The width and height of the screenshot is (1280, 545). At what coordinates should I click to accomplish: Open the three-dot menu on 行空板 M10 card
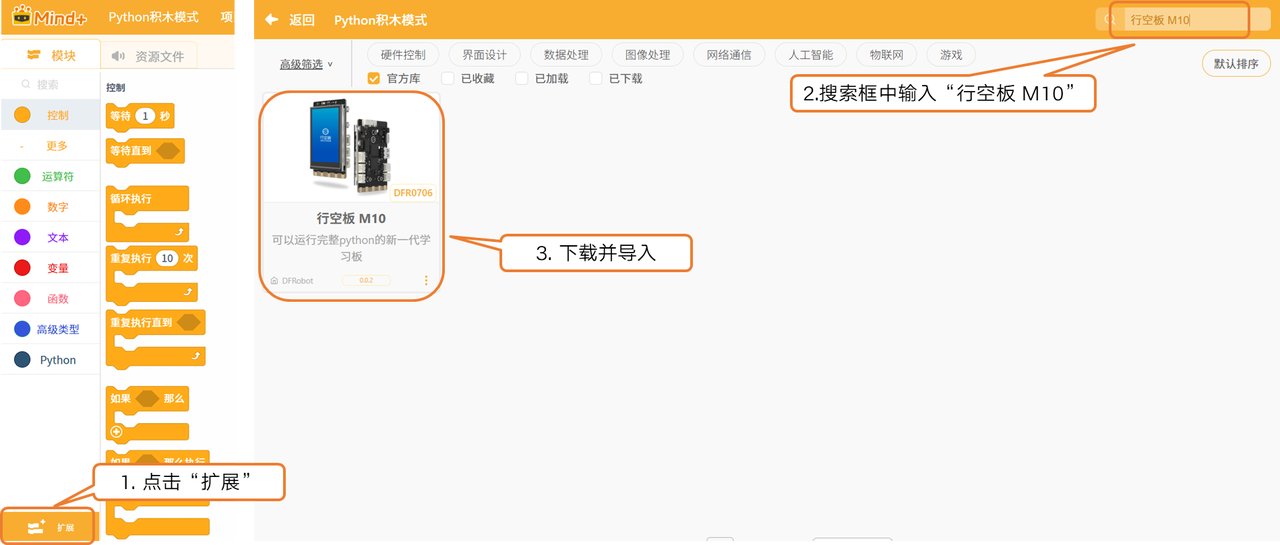tap(427, 280)
